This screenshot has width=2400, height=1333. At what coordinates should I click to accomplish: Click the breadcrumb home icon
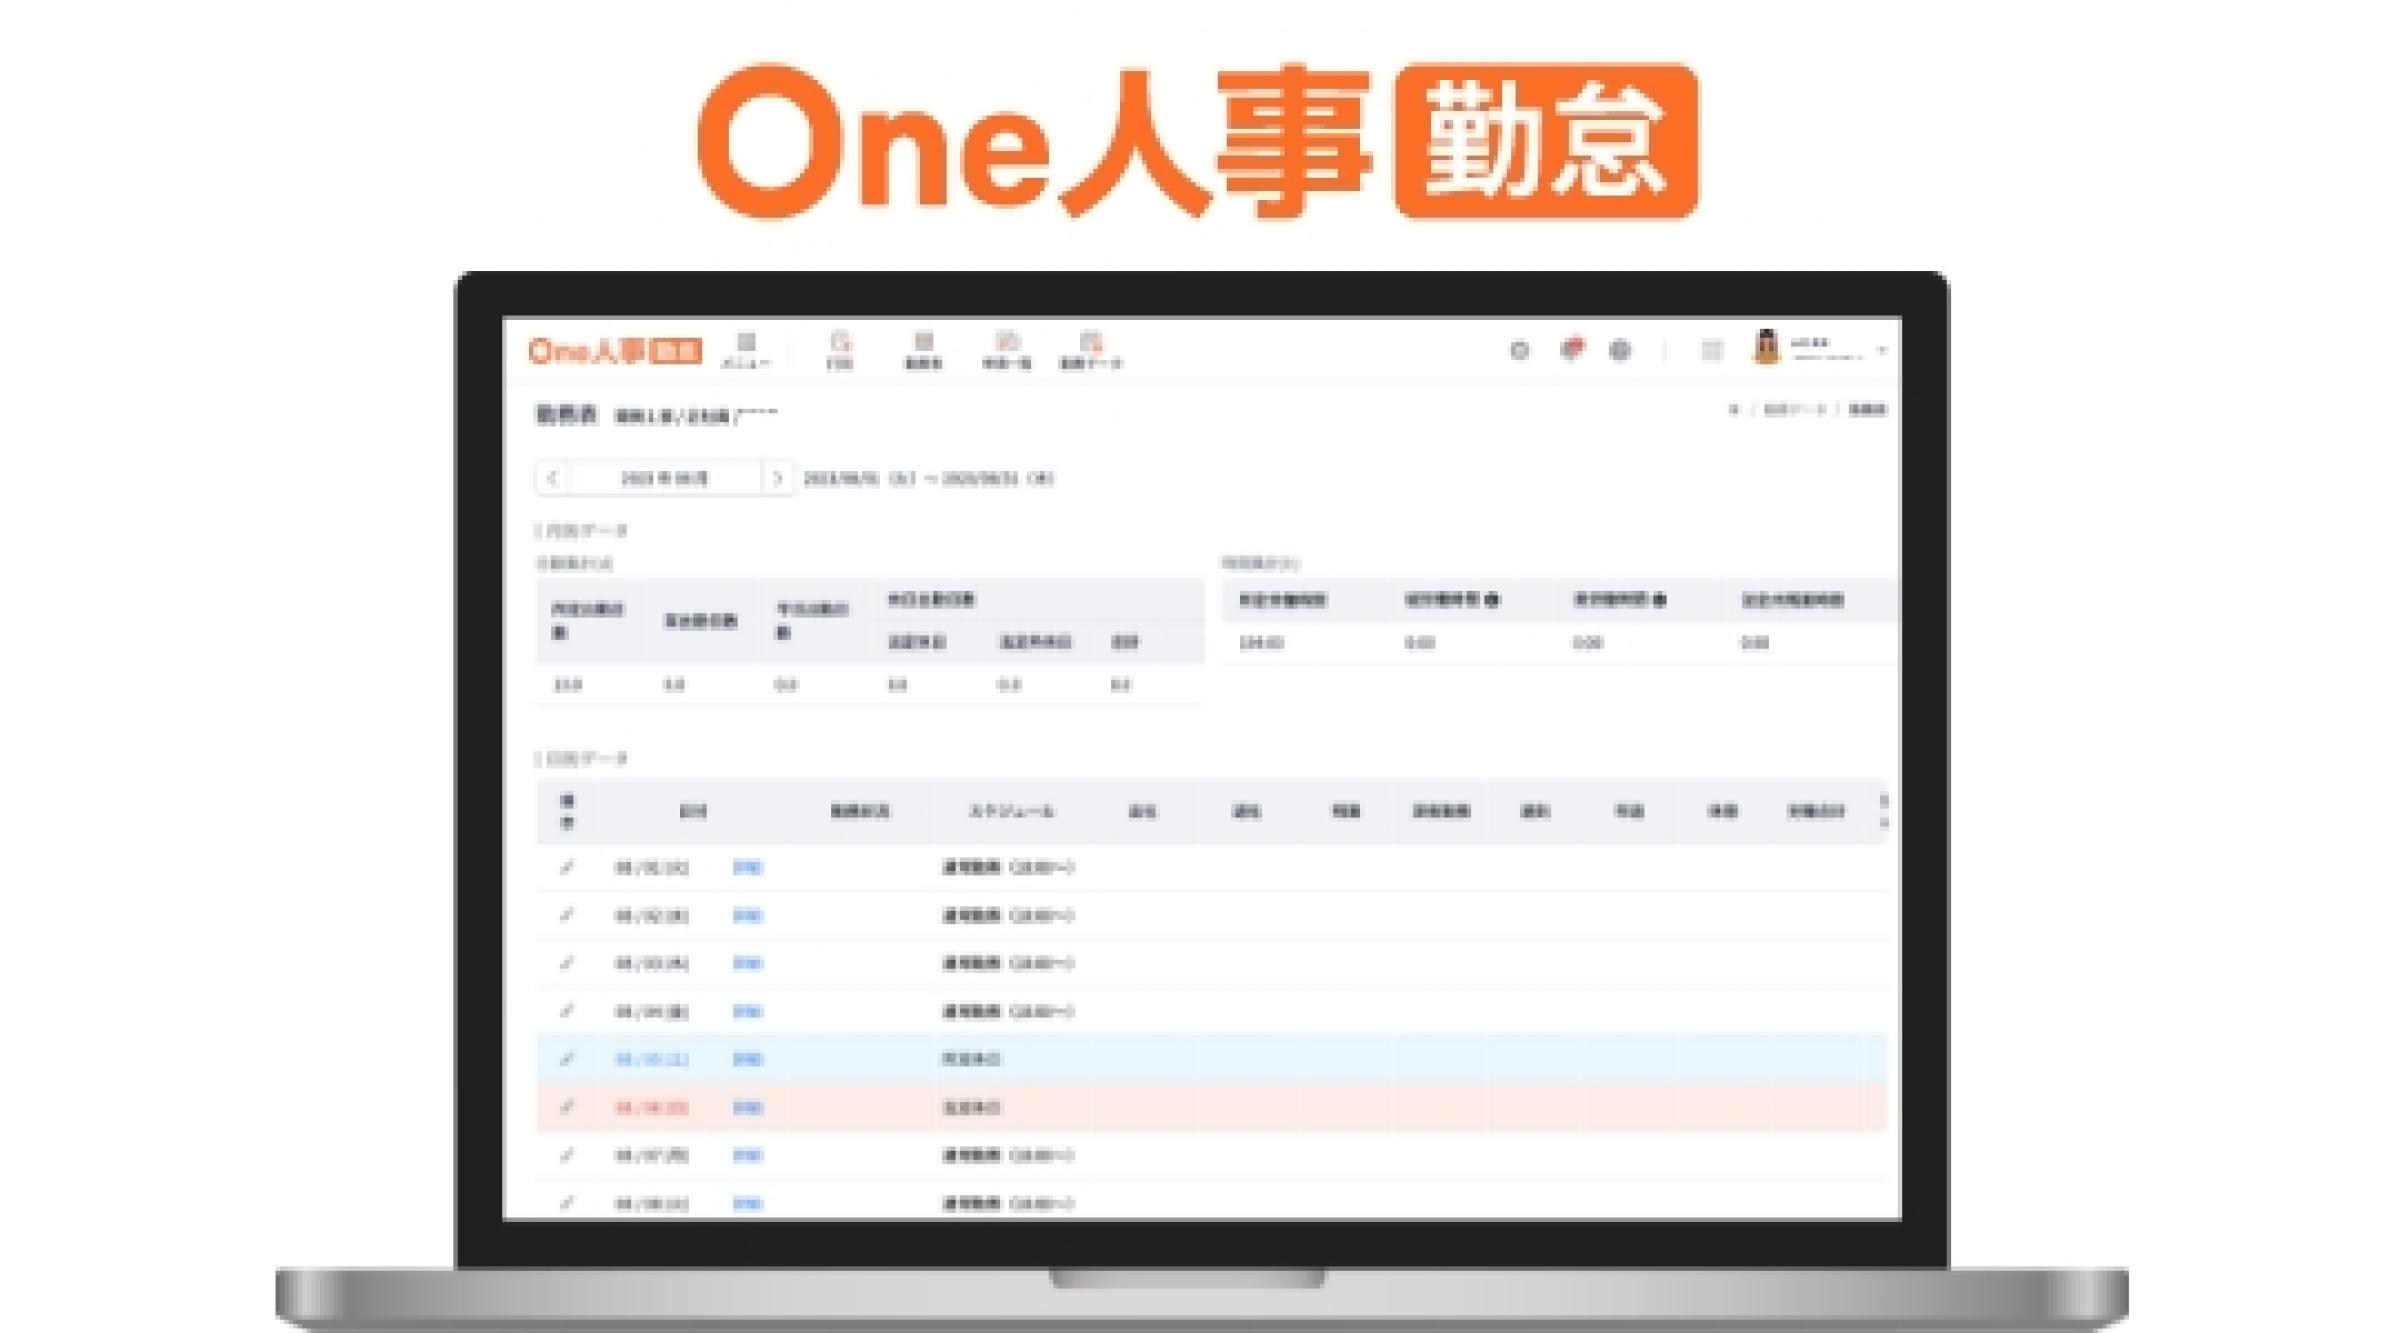pos(1734,410)
